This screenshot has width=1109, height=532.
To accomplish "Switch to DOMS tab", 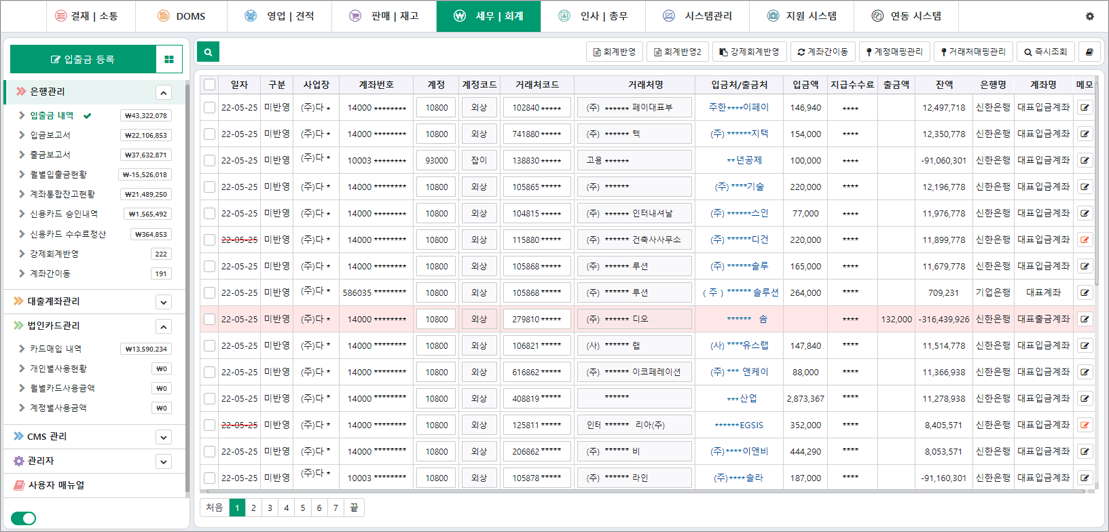I will [x=182, y=16].
